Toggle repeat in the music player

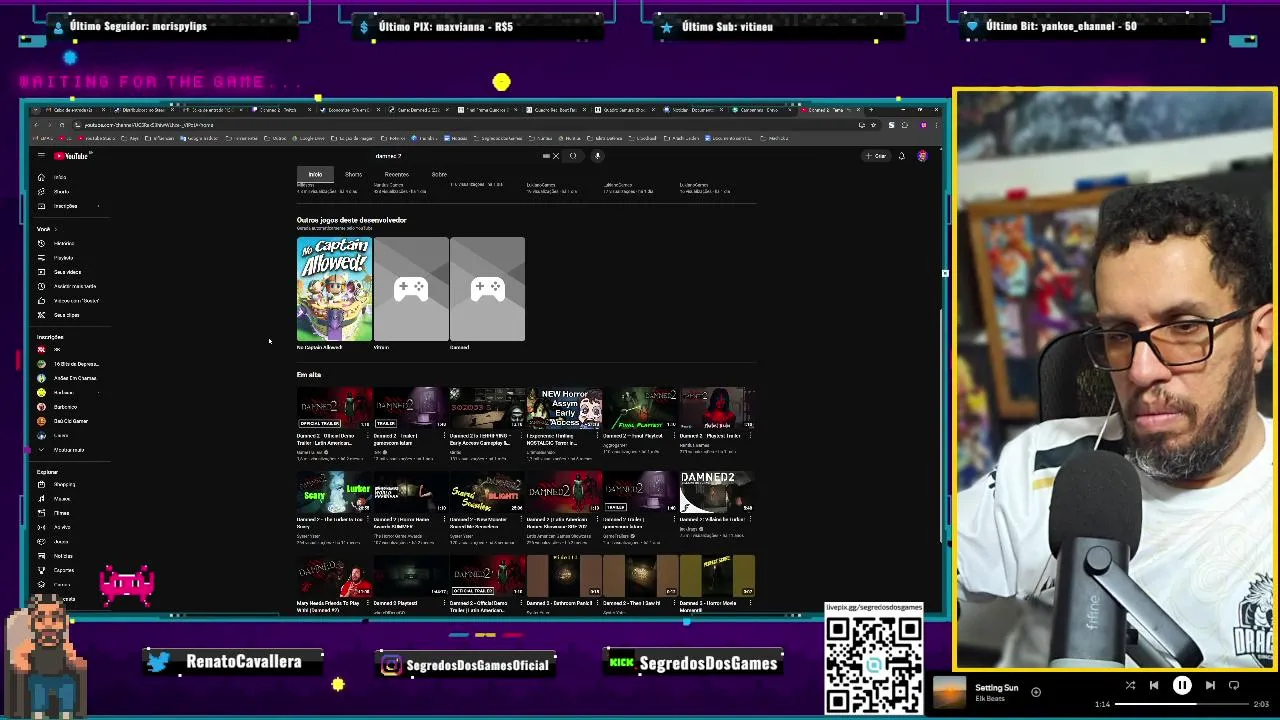tap(1234, 686)
